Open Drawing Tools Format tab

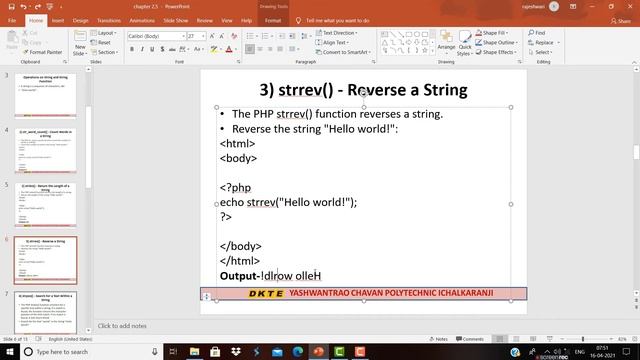click(x=273, y=20)
